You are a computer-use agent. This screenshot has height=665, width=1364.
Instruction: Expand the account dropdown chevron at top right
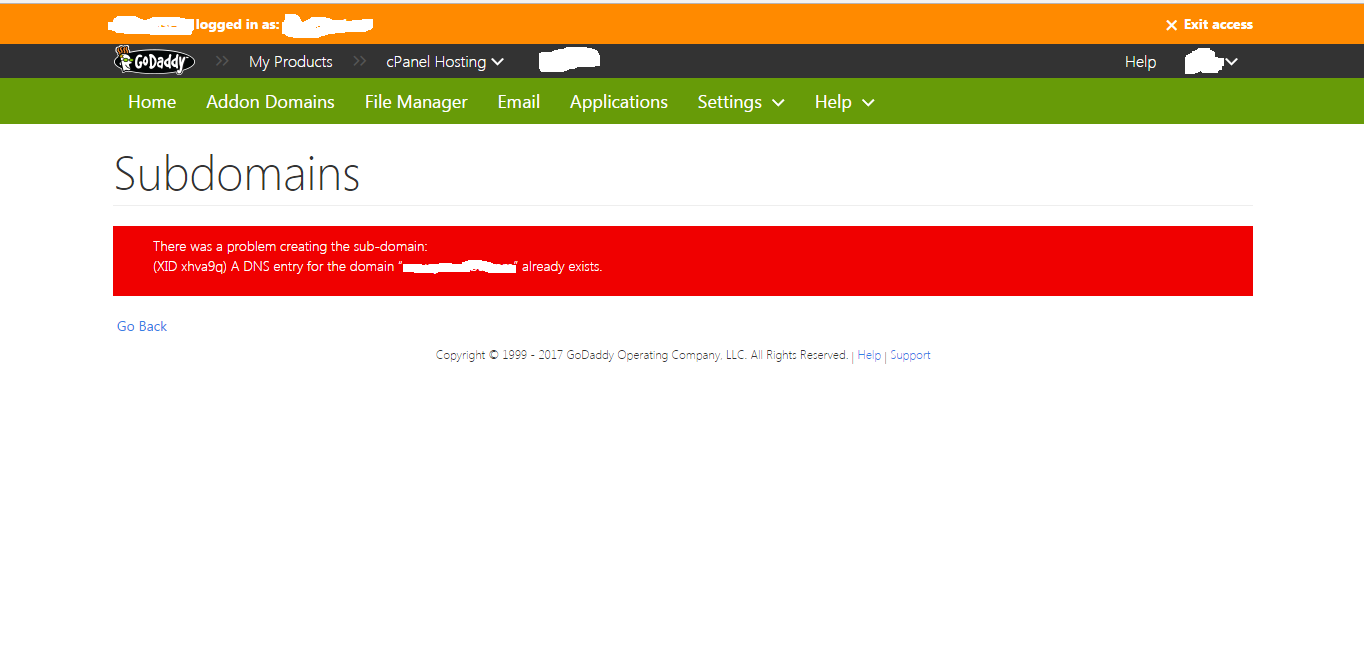(1232, 61)
